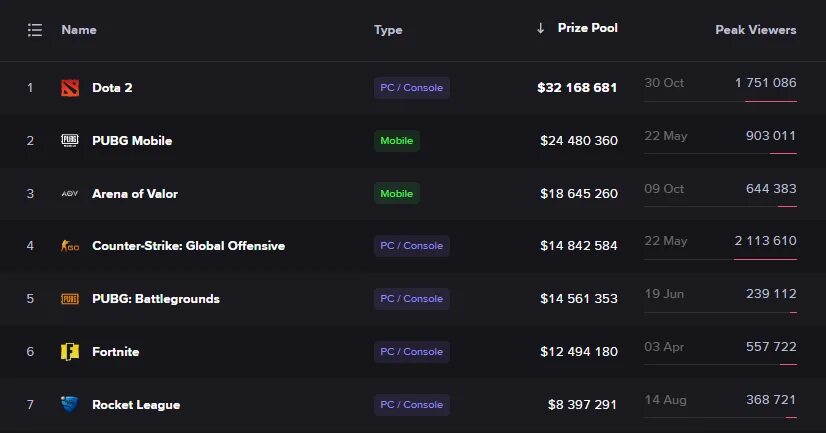Open the Dota 2 game link
This screenshot has width=826, height=433.
click(112, 88)
